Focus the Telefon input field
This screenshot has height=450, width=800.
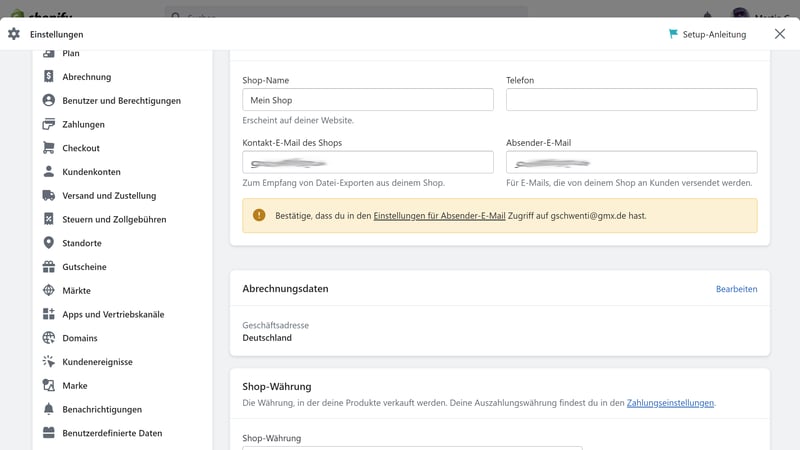(631, 100)
